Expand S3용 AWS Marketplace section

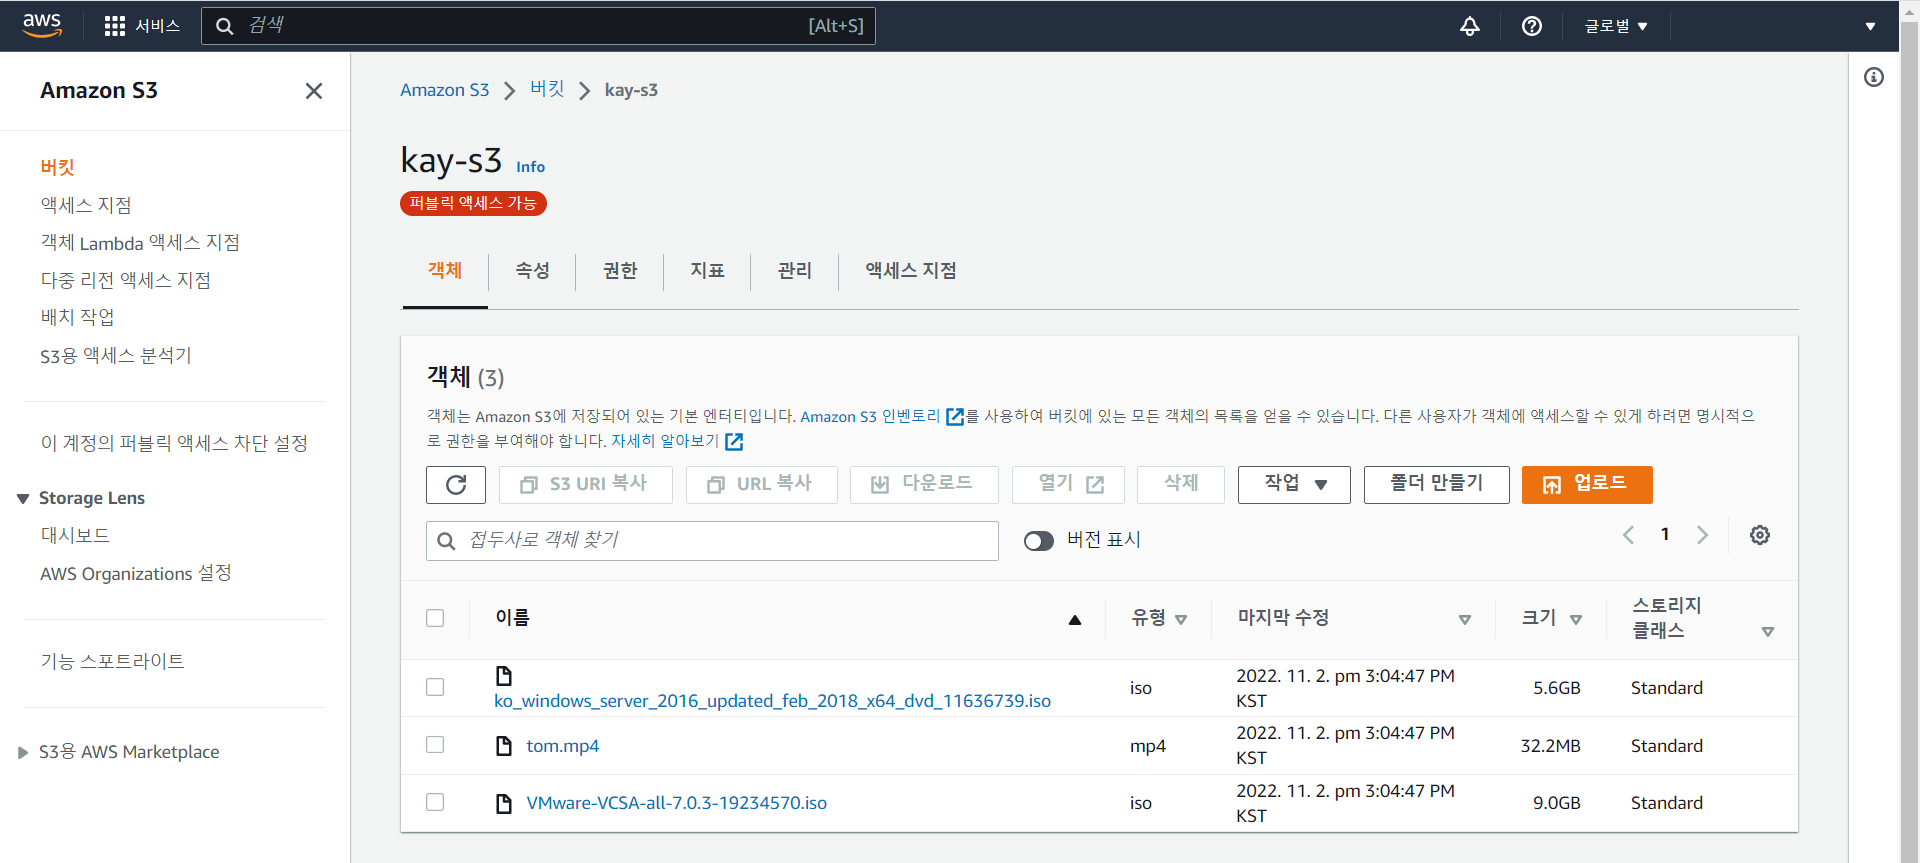point(23,753)
